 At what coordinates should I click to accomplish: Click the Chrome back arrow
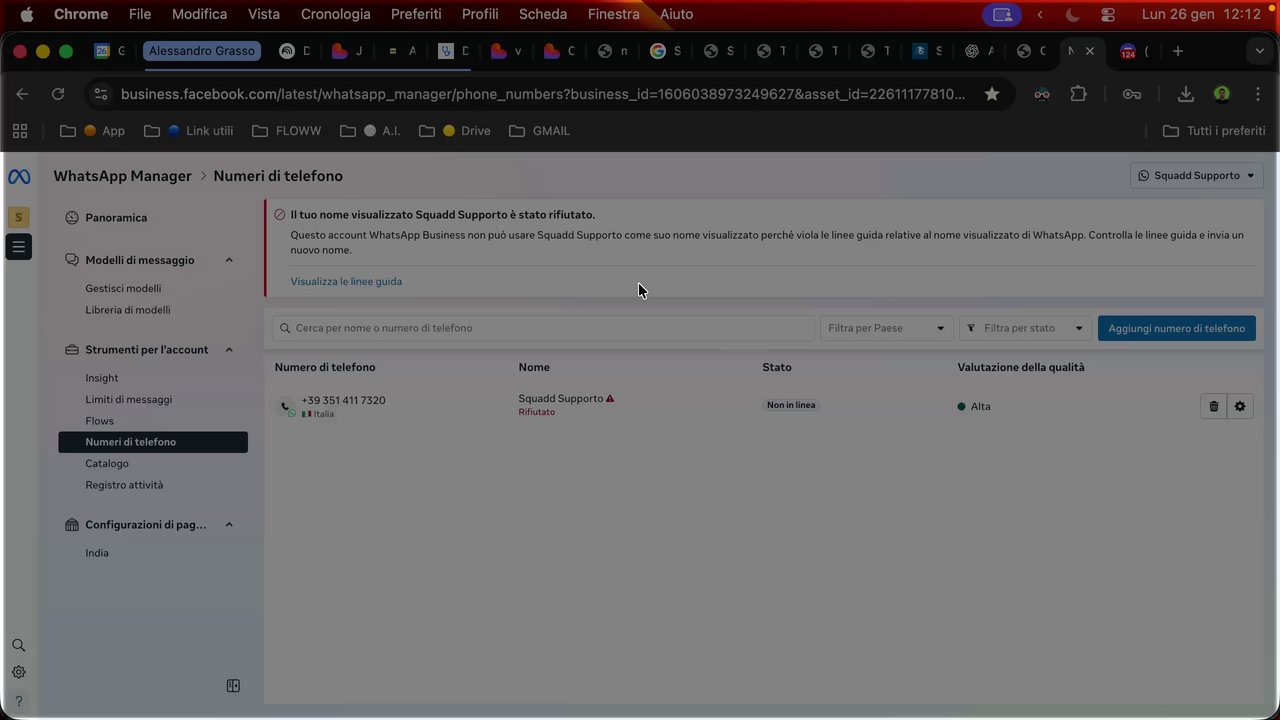tap(22, 94)
